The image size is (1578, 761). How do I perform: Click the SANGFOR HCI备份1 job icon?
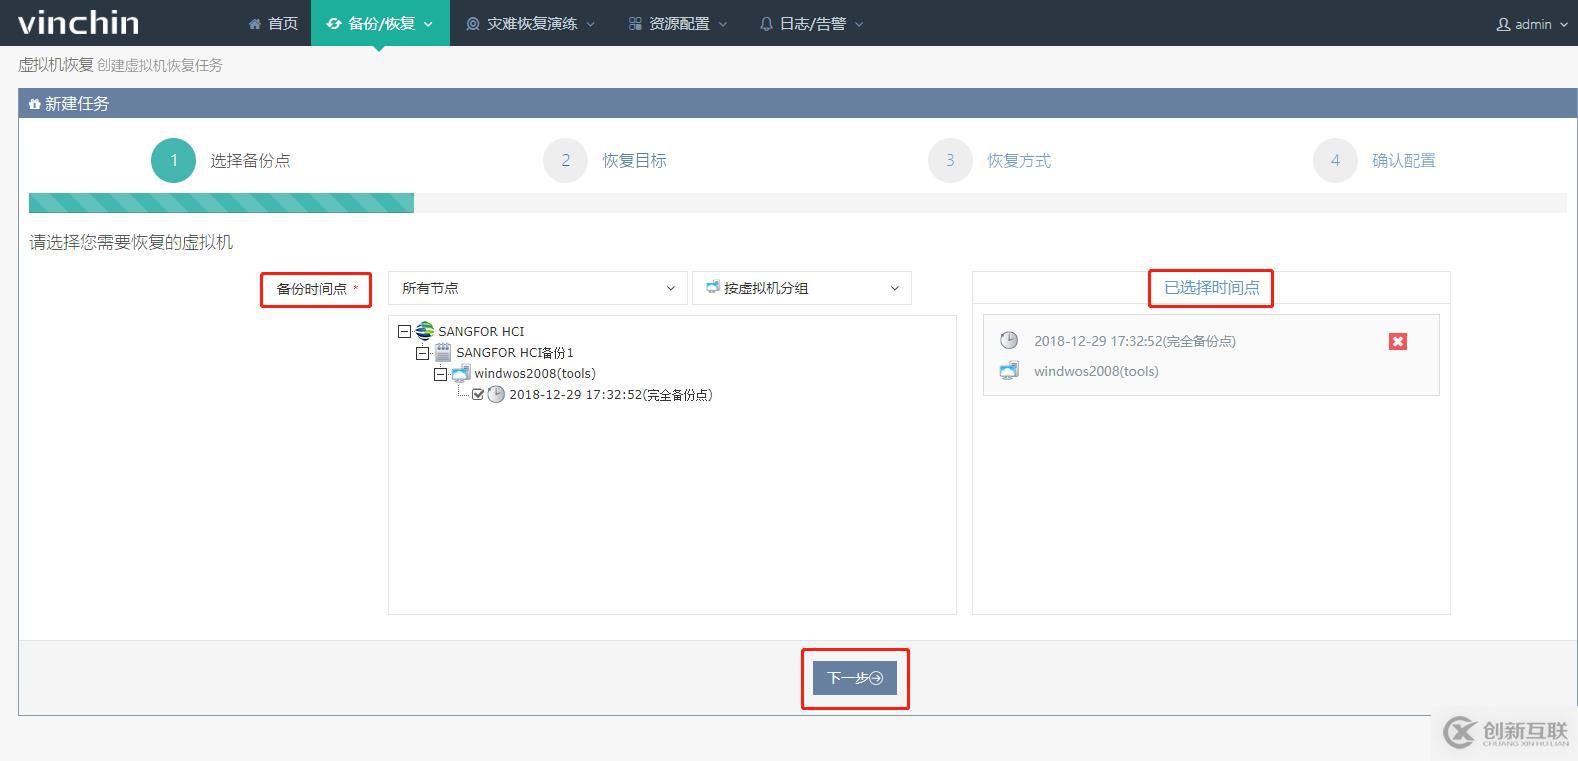click(443, 352)
